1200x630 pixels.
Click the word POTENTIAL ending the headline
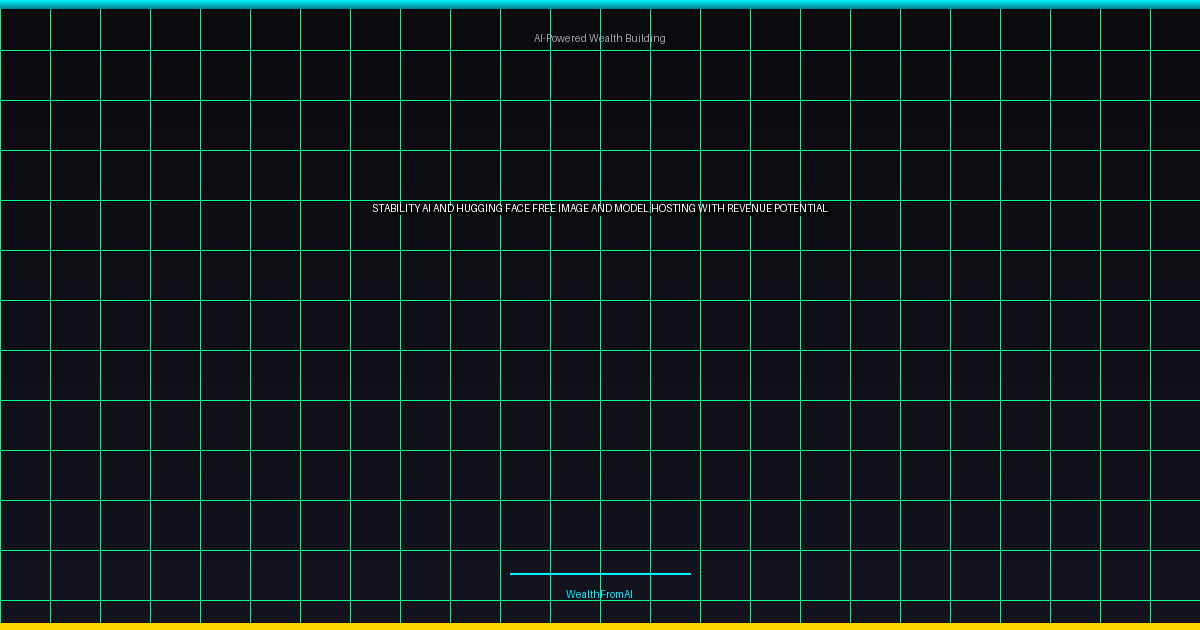tap(801, 209)
